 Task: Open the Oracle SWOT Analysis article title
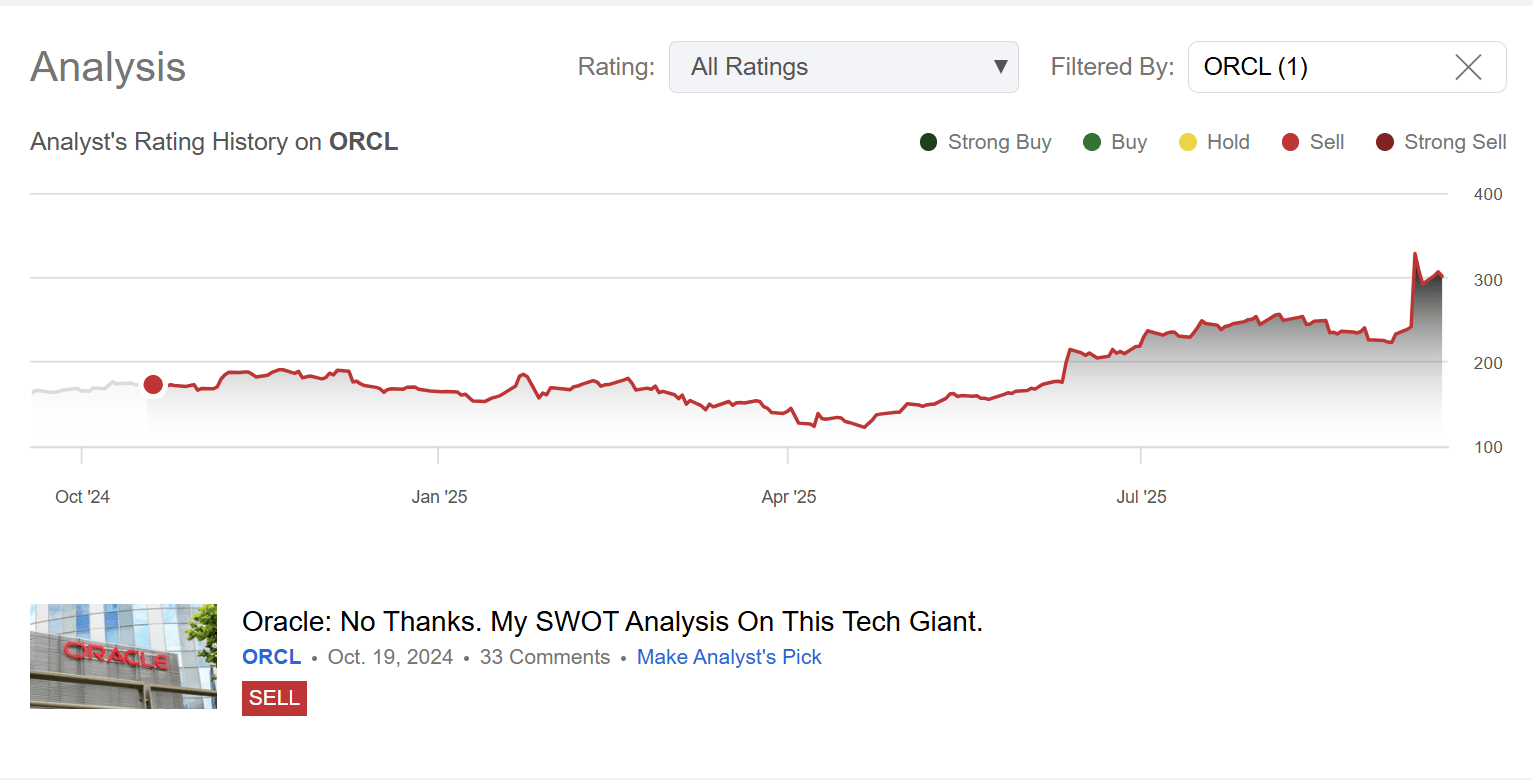(612, 622)
